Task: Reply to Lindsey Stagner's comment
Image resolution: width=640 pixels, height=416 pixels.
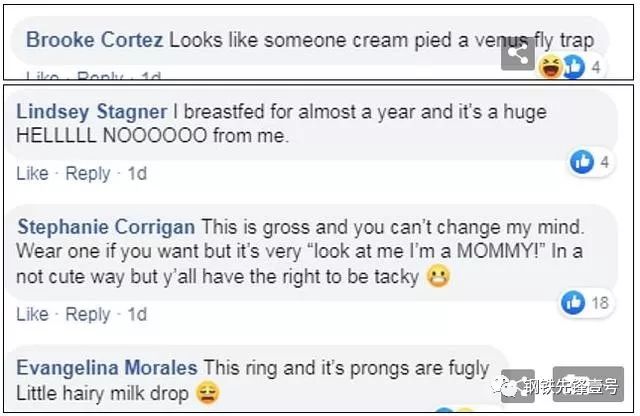Action: tap(88, 174)
